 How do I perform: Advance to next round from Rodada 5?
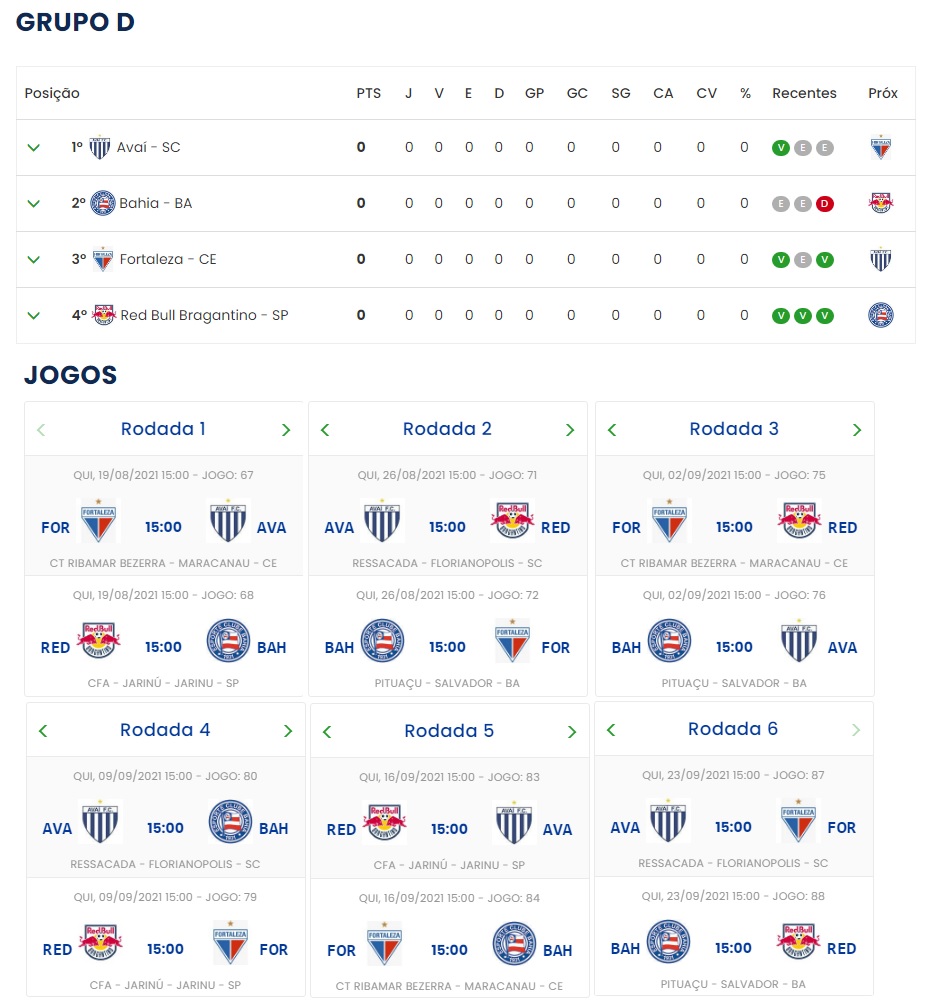point(572,732)
